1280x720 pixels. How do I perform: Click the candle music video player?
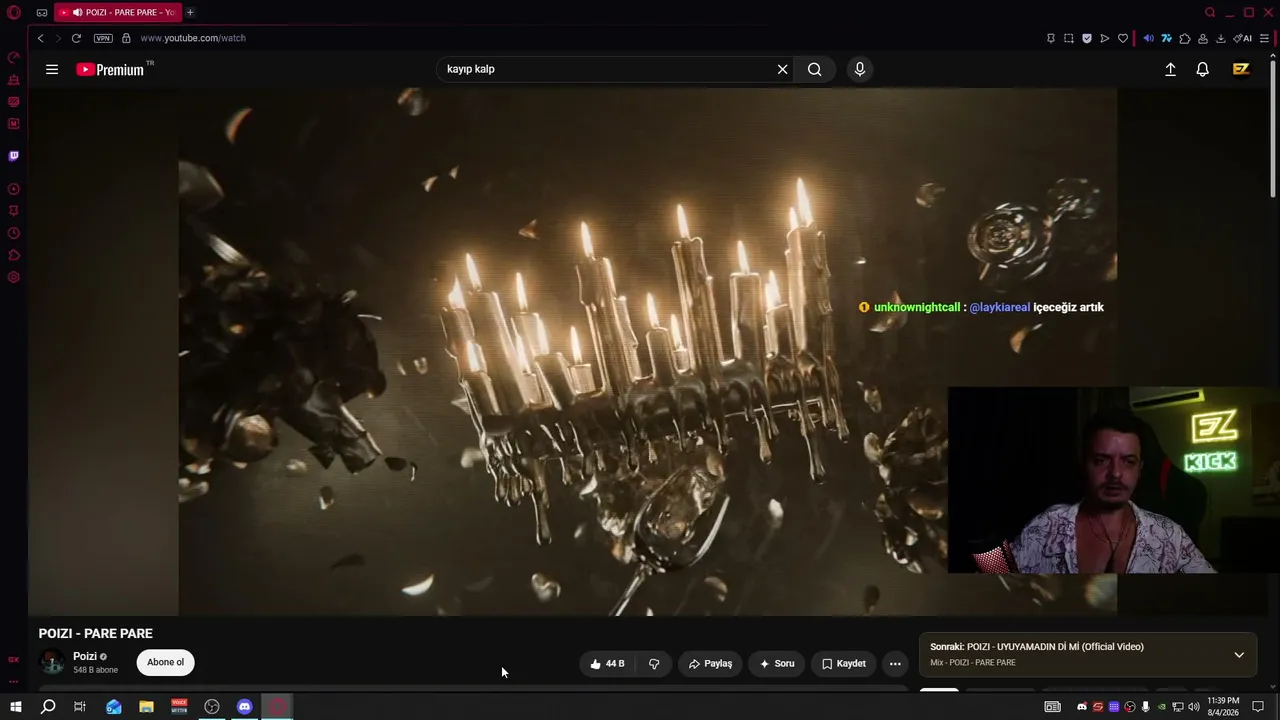[648, 351]
